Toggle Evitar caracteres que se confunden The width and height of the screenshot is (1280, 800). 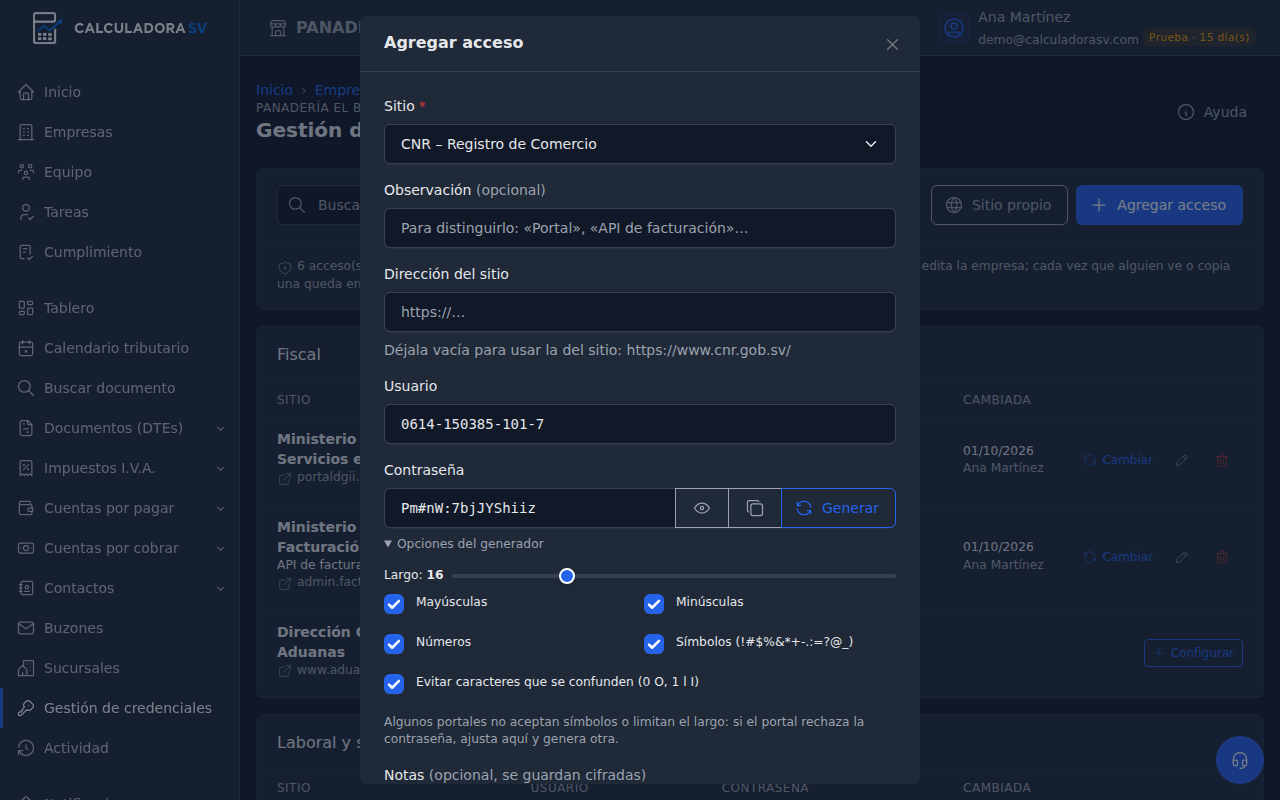pyautogui.click(x=394, y=684)
